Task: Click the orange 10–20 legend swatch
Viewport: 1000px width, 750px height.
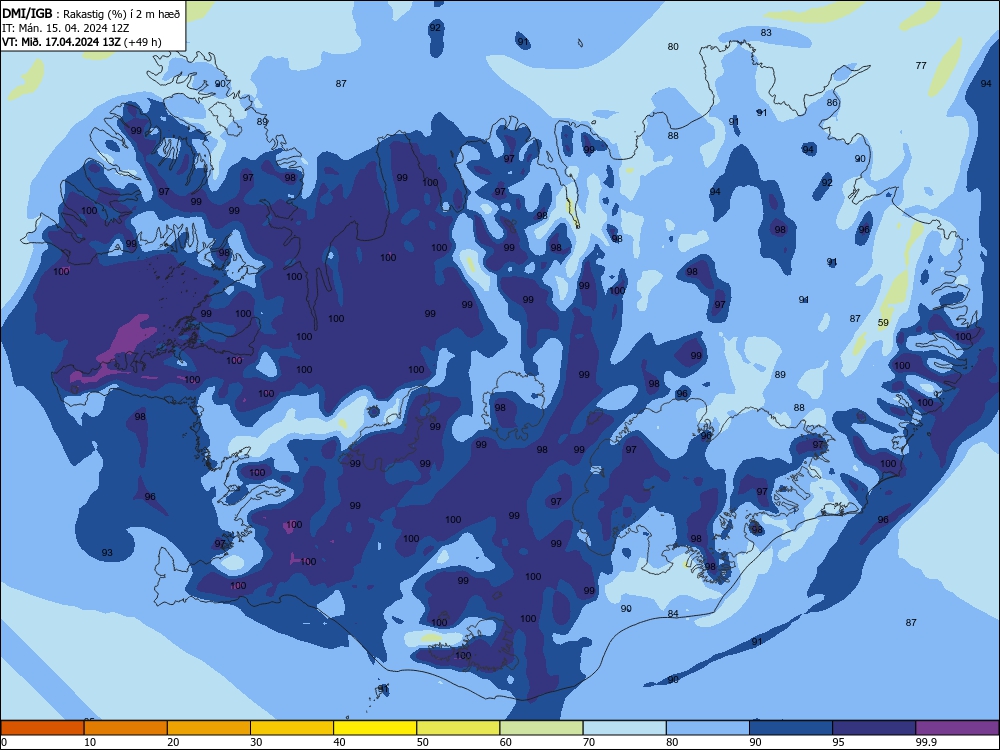Action: coord(126,728)
